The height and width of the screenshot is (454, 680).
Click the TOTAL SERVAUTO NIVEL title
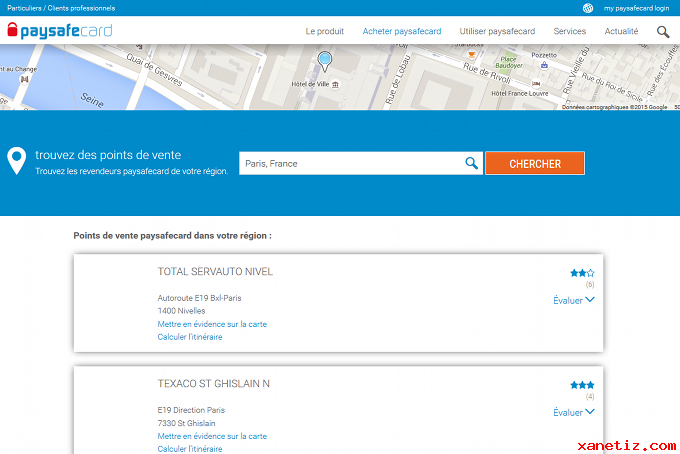click(x=215, y=271)
